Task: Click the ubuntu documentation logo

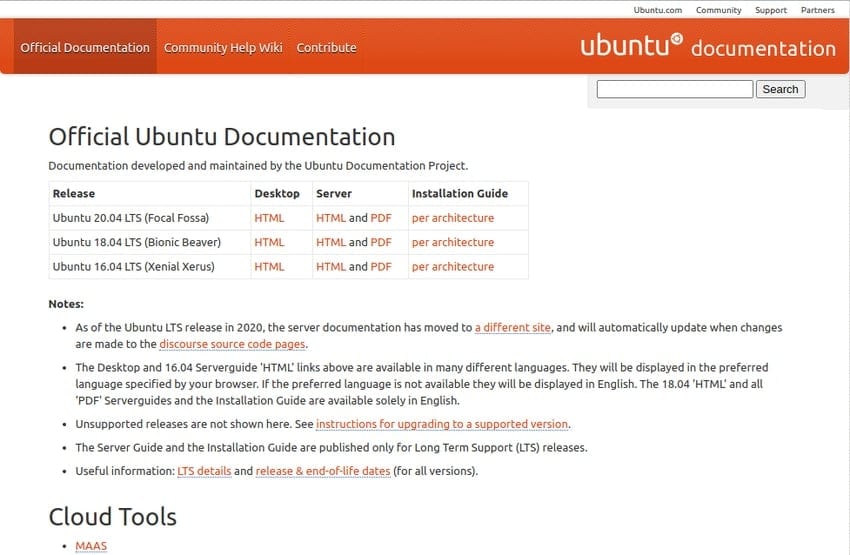Action: 708,46
